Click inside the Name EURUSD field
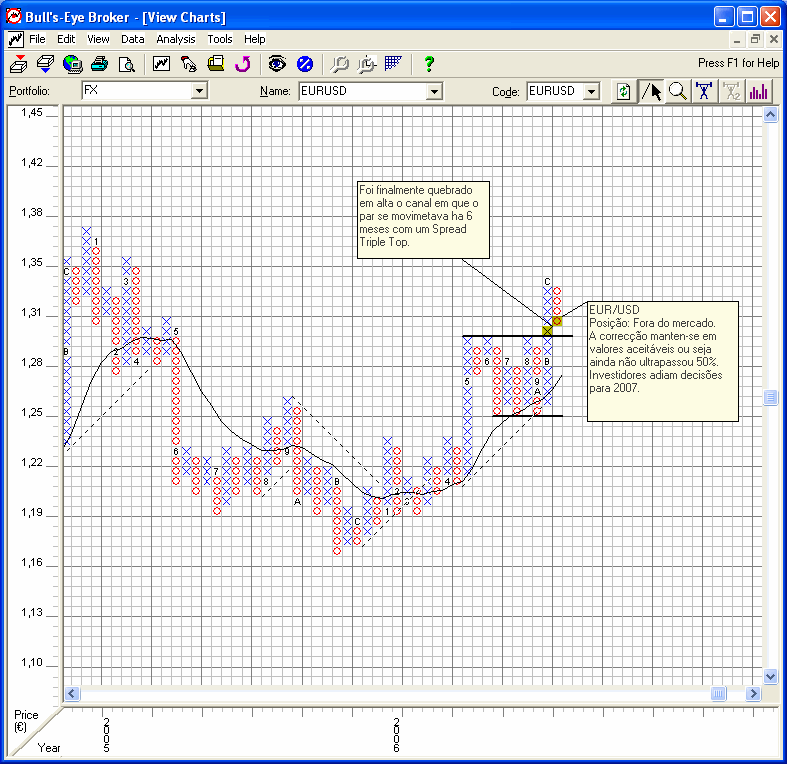The width and height of the screenshot is (787, 764). point(363,91)
